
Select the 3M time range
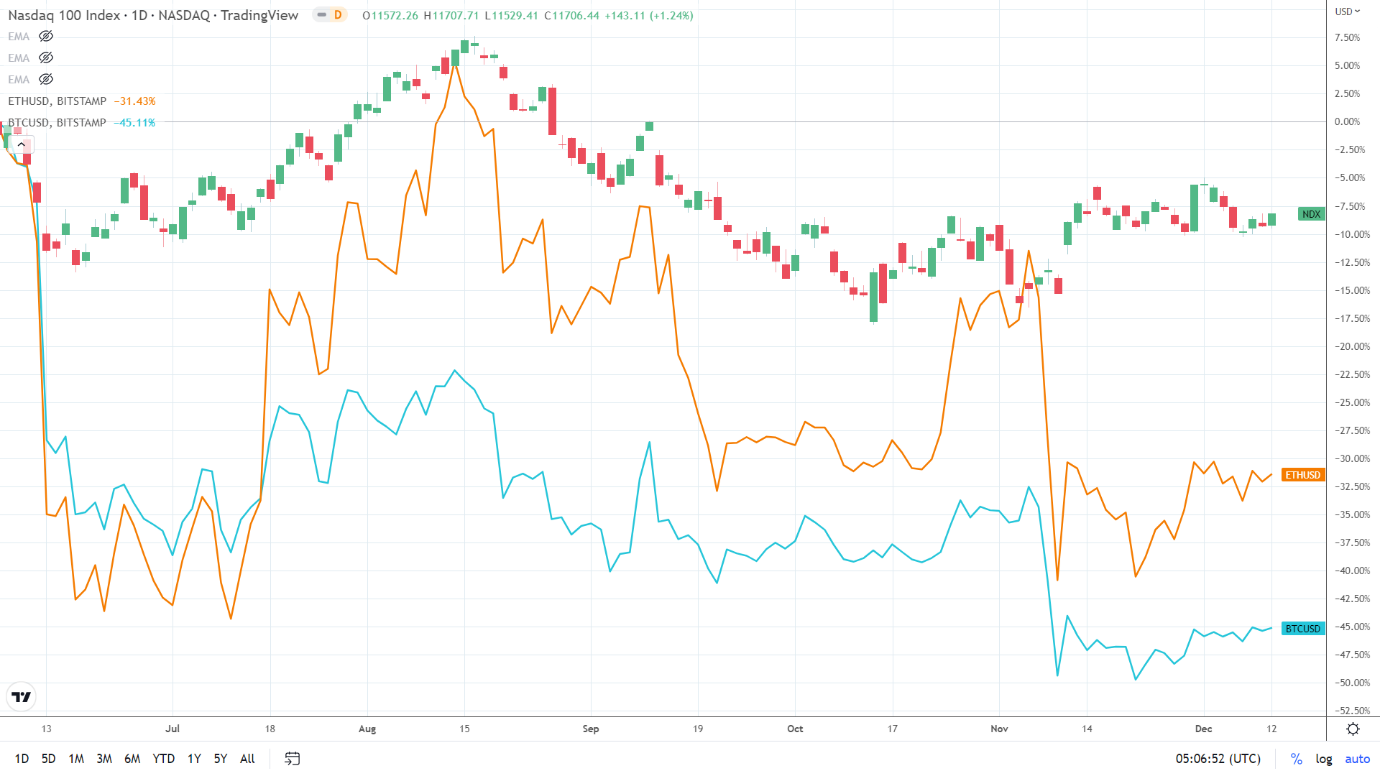[x=104, y=759]
